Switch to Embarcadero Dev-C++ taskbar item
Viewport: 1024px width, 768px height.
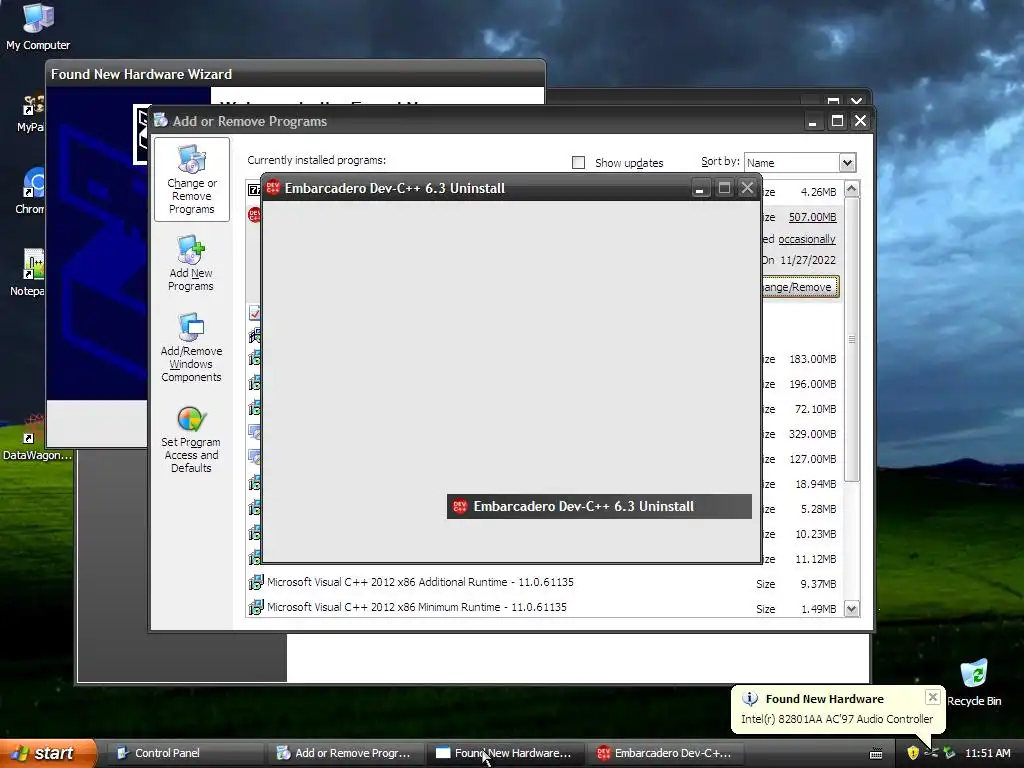665,753
